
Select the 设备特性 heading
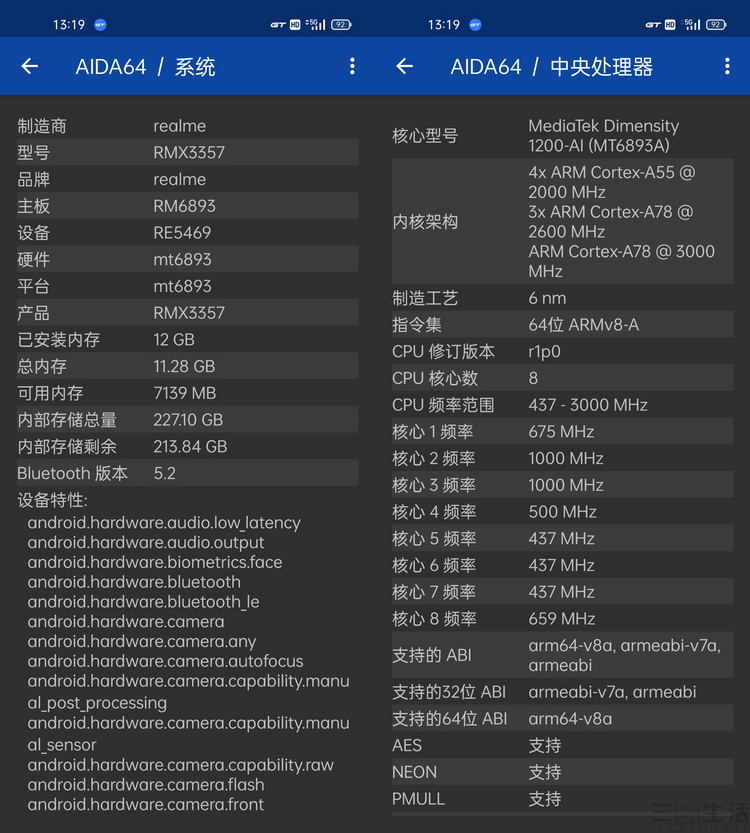pos(52,500)
